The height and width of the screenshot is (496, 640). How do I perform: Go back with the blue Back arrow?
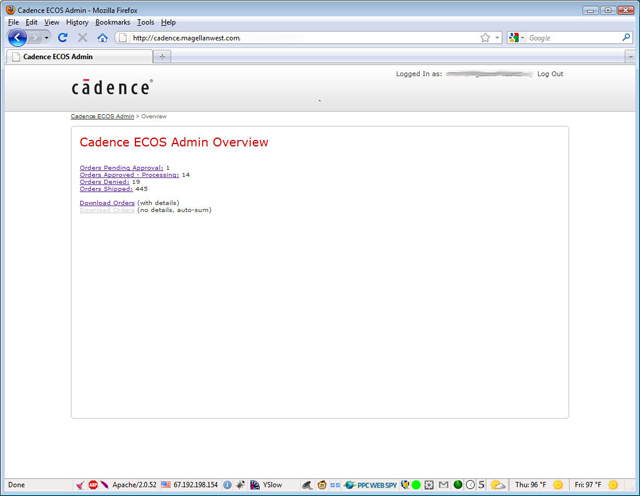pos(17,38)
